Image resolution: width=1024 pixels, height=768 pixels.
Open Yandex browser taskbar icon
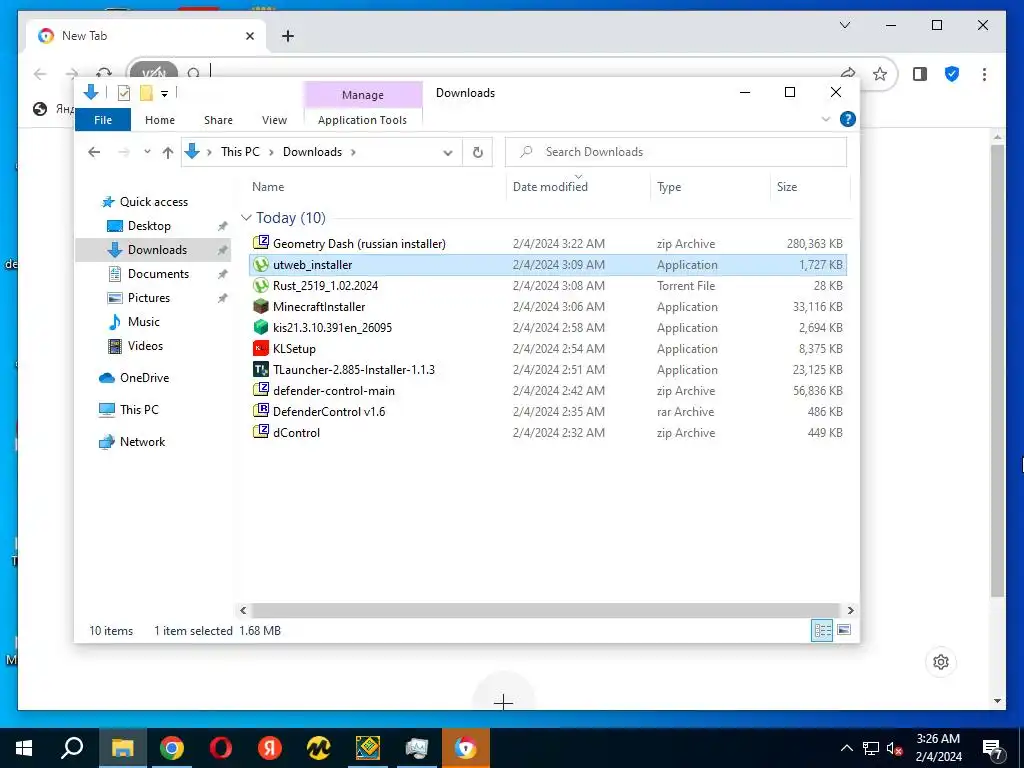pos(270,748)
